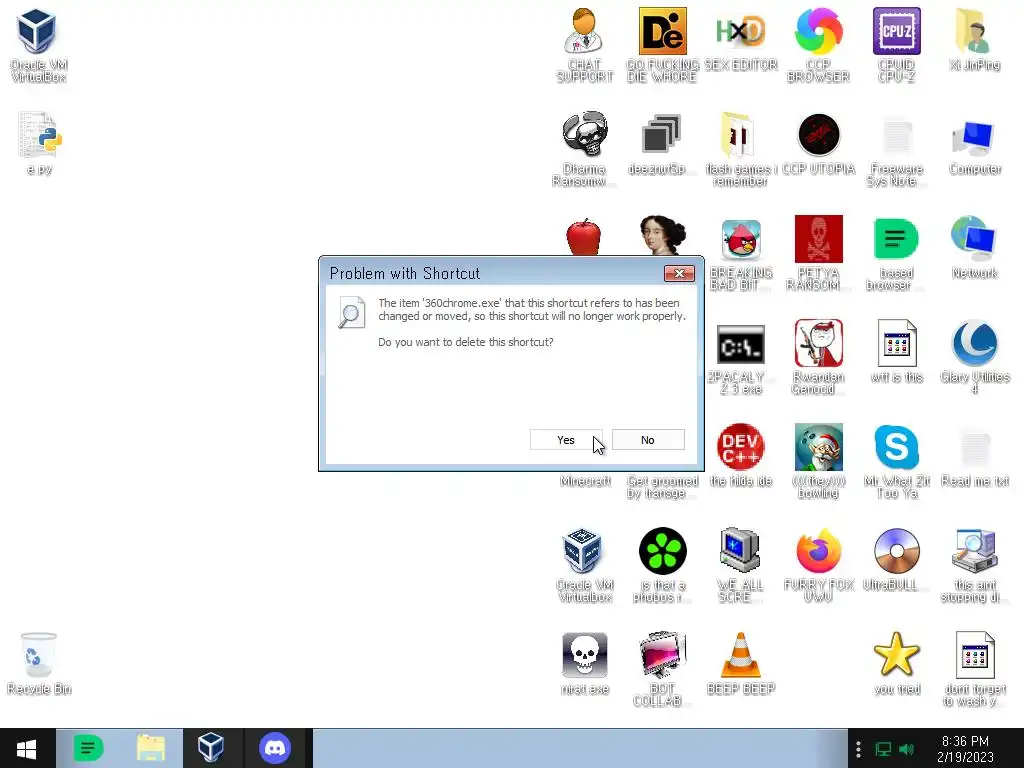Image resolution: width=1024 pixels, height=768 pixels.
Task: Open Discord from the taskbar
Action: (275, 748)
